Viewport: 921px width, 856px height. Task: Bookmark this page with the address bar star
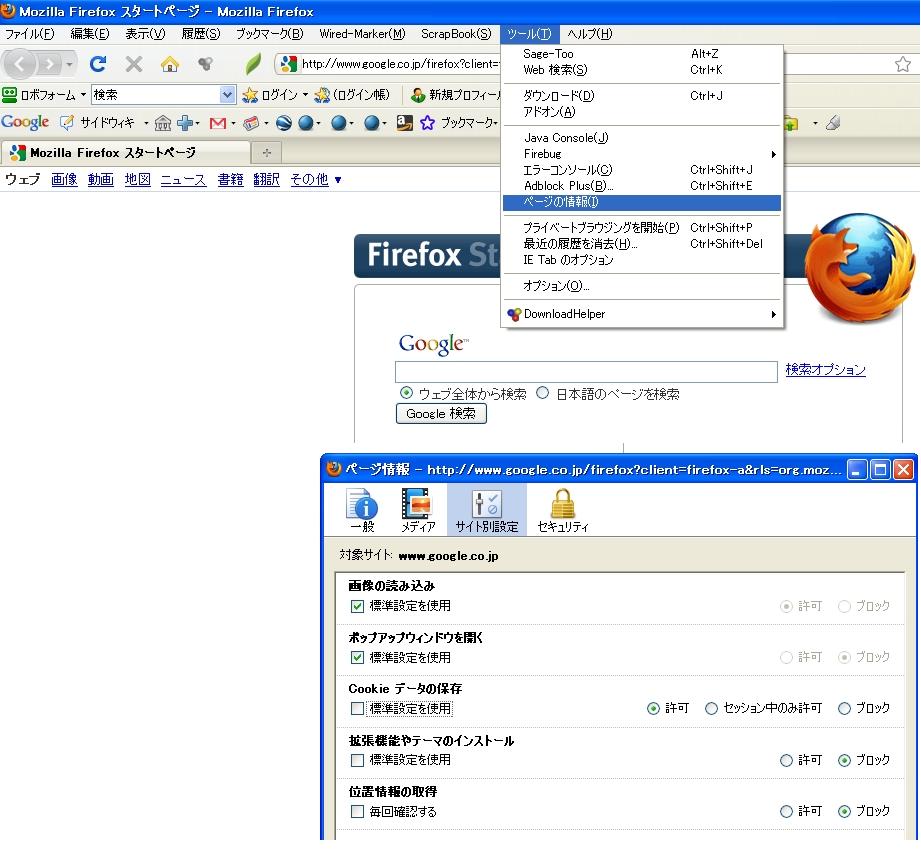pyautogui.click(x=903, y=63)
